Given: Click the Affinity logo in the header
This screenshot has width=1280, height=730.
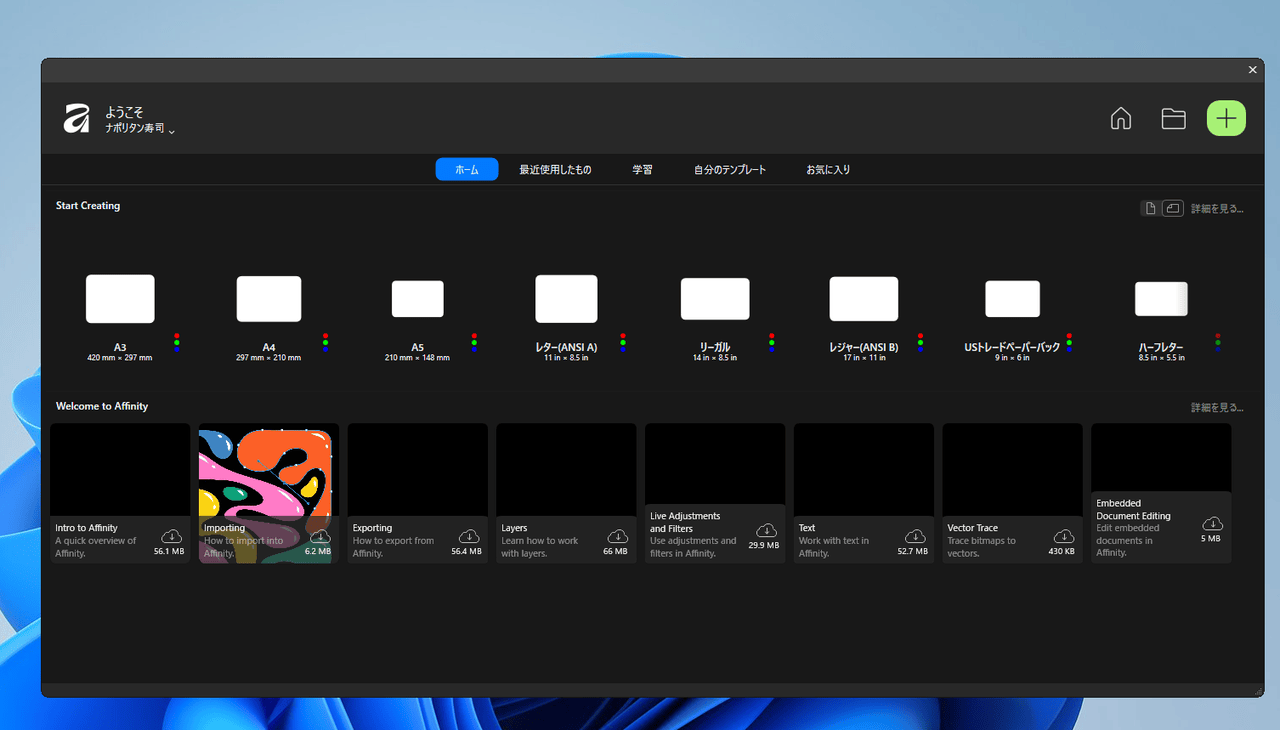Looking at the screenshot, I should (77, 119).
